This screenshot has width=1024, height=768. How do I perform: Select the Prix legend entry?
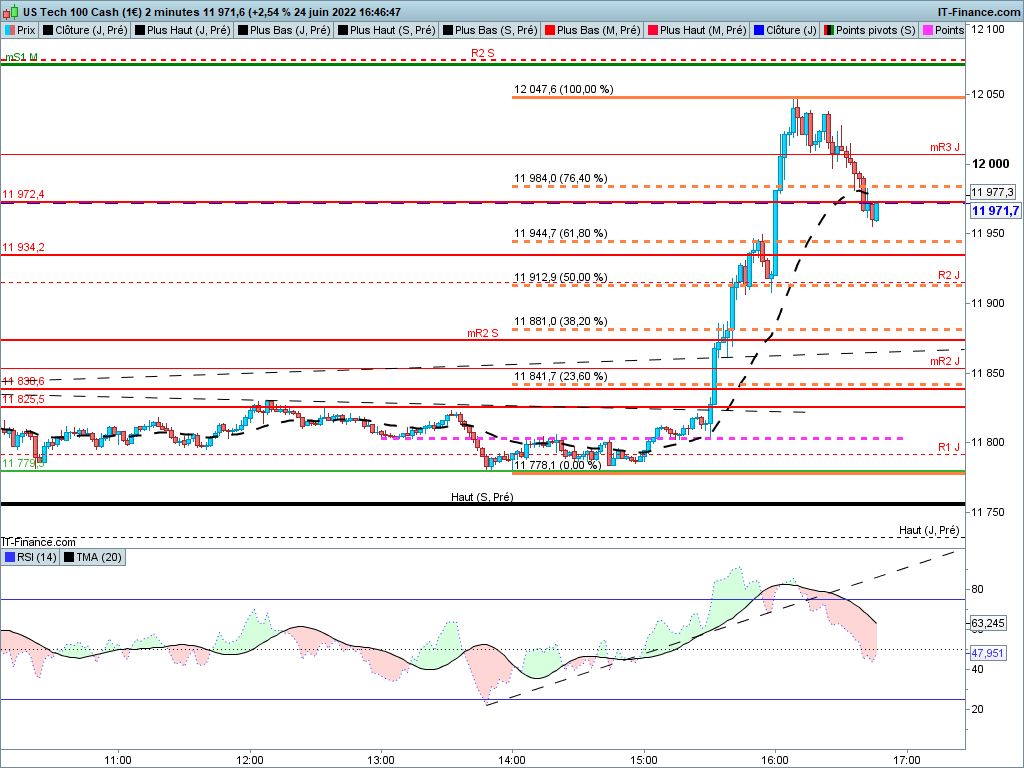click(x=20, y=30)
